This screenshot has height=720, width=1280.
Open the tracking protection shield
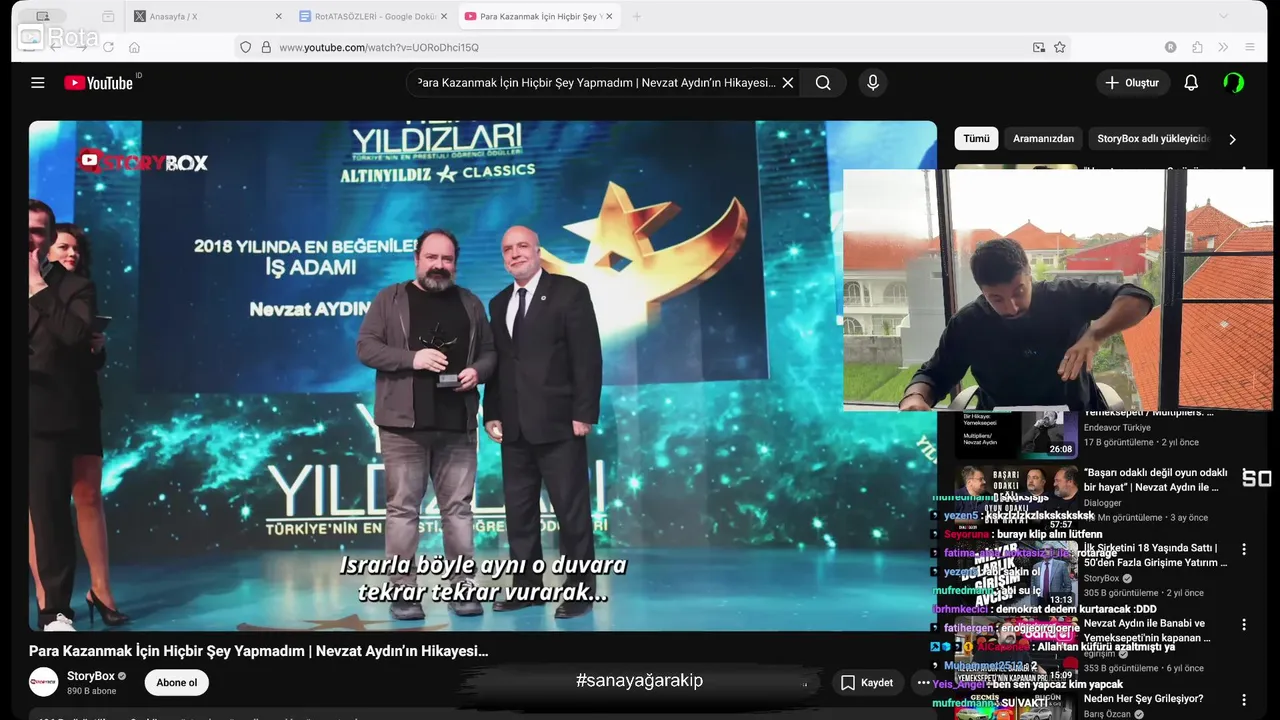pos(245,47)
